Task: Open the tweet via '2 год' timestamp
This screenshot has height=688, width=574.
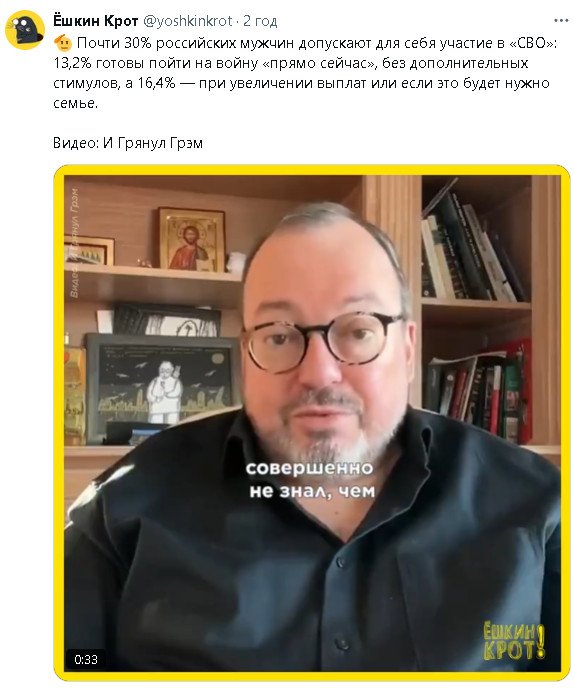Action: (260, 21)
